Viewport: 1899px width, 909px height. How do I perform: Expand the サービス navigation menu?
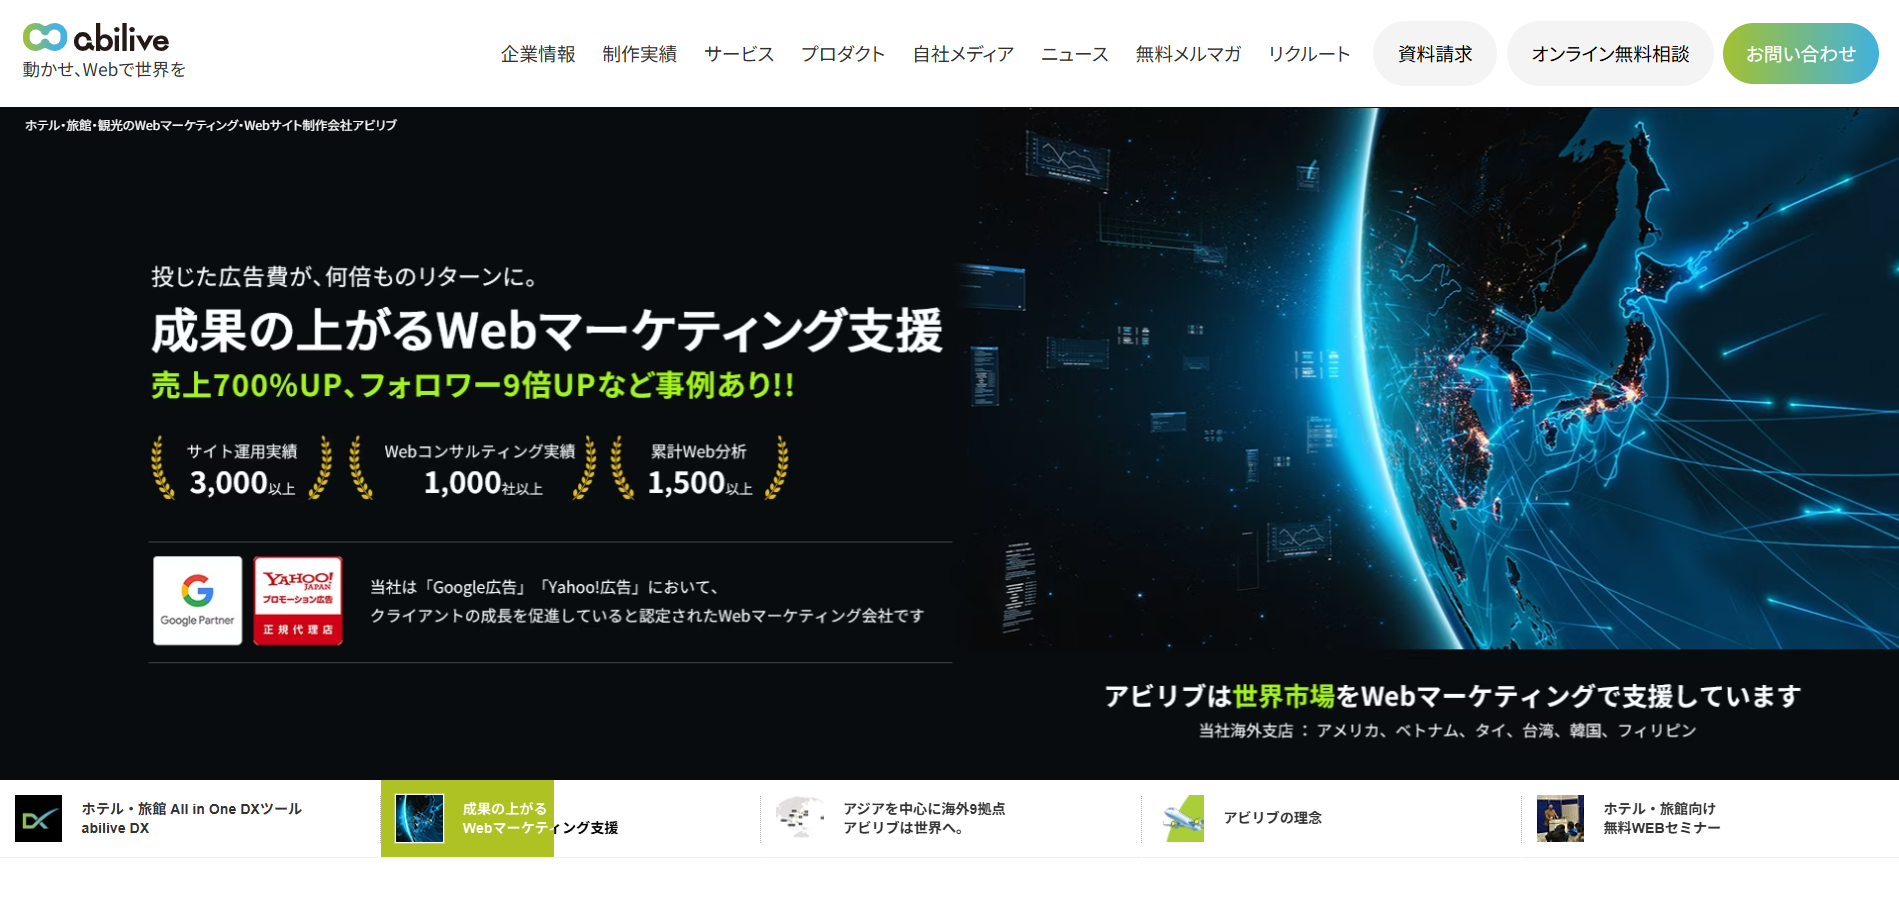pos(739,54)
